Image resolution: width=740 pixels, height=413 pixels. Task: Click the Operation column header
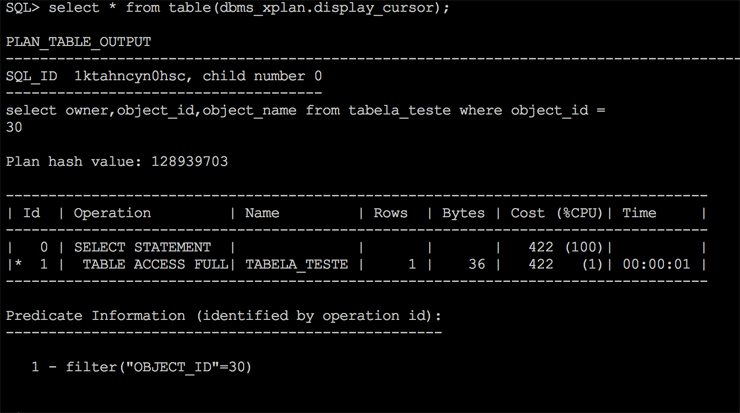click(x=112, y=213)
